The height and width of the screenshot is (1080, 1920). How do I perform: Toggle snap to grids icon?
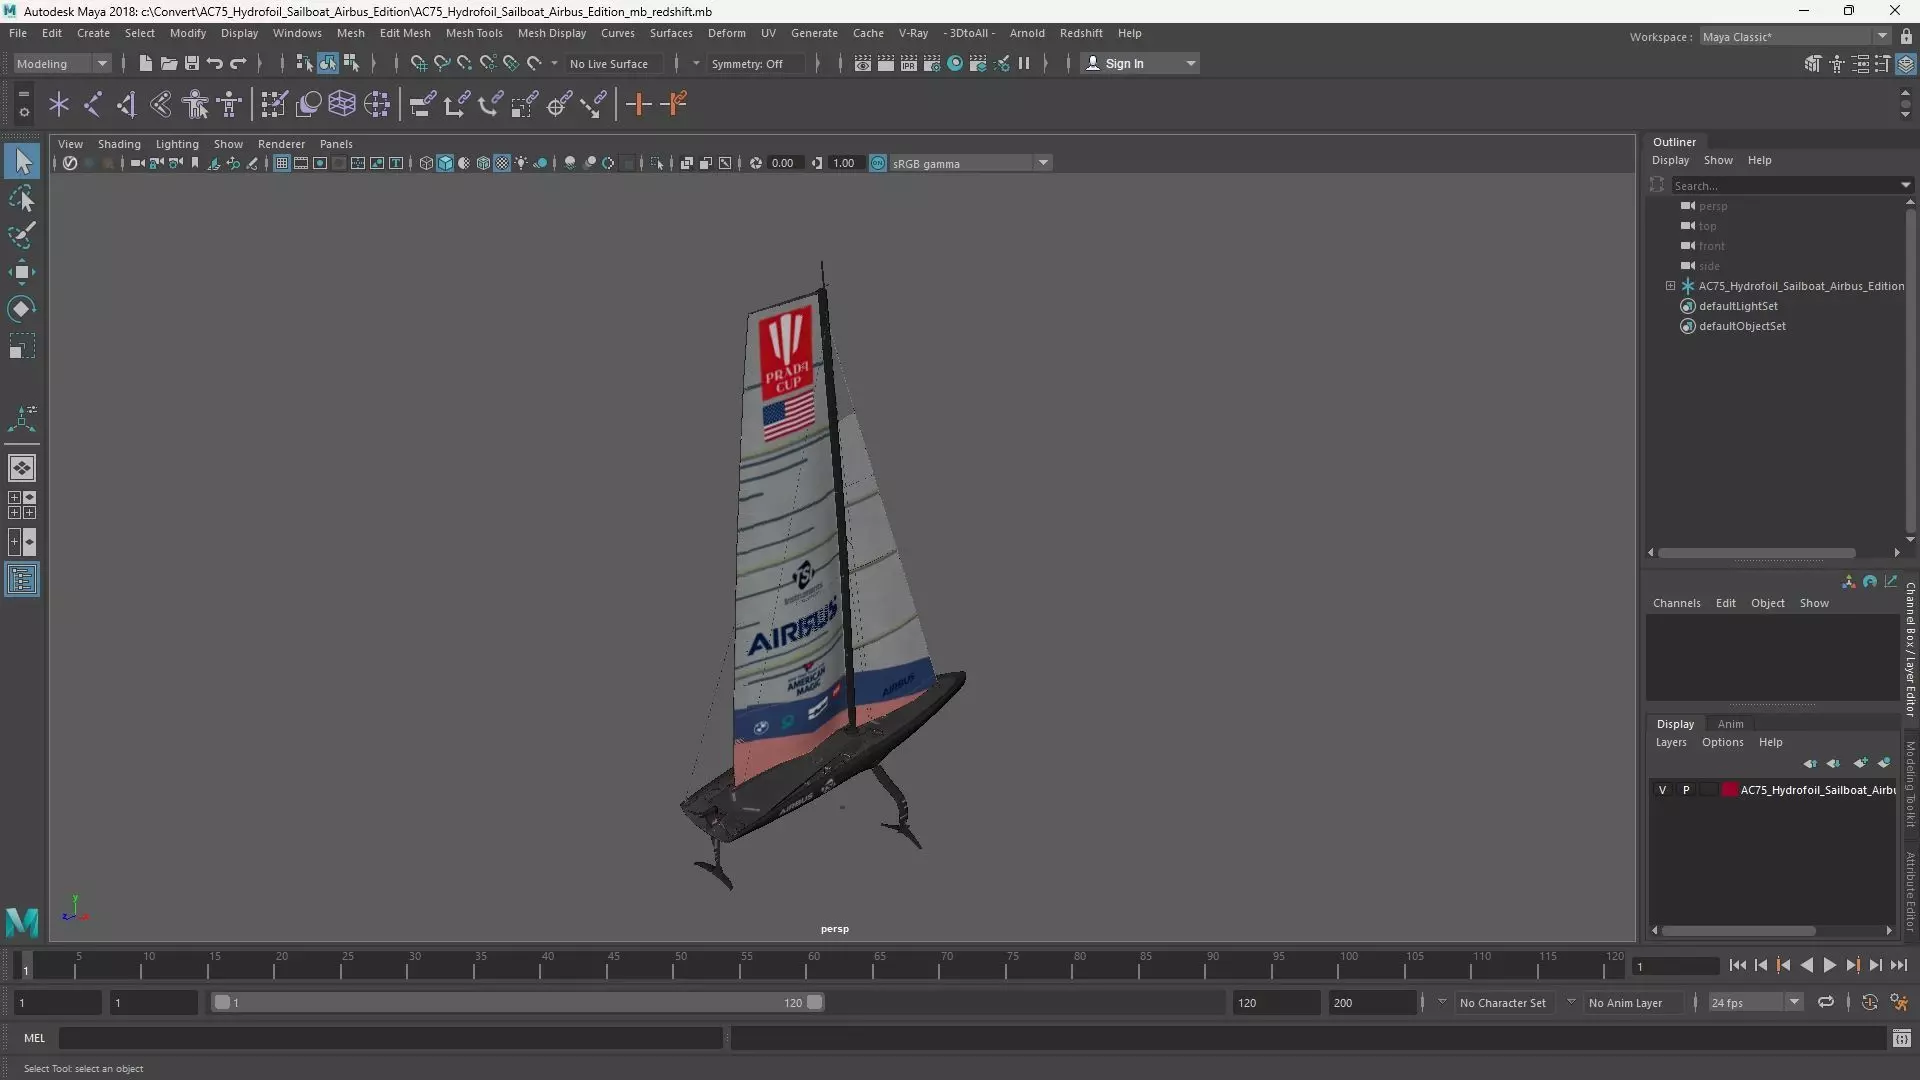click(418, 63)
